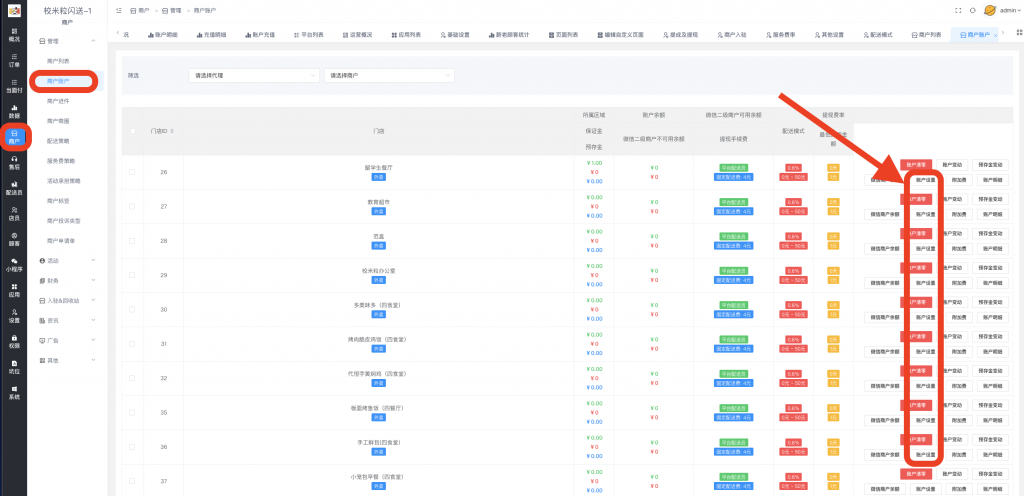Toggle sidebar collapse icon before breadcrumb
Image resolution: width=1024 pixels, height=496 pixels.
(x=120, y=10)
